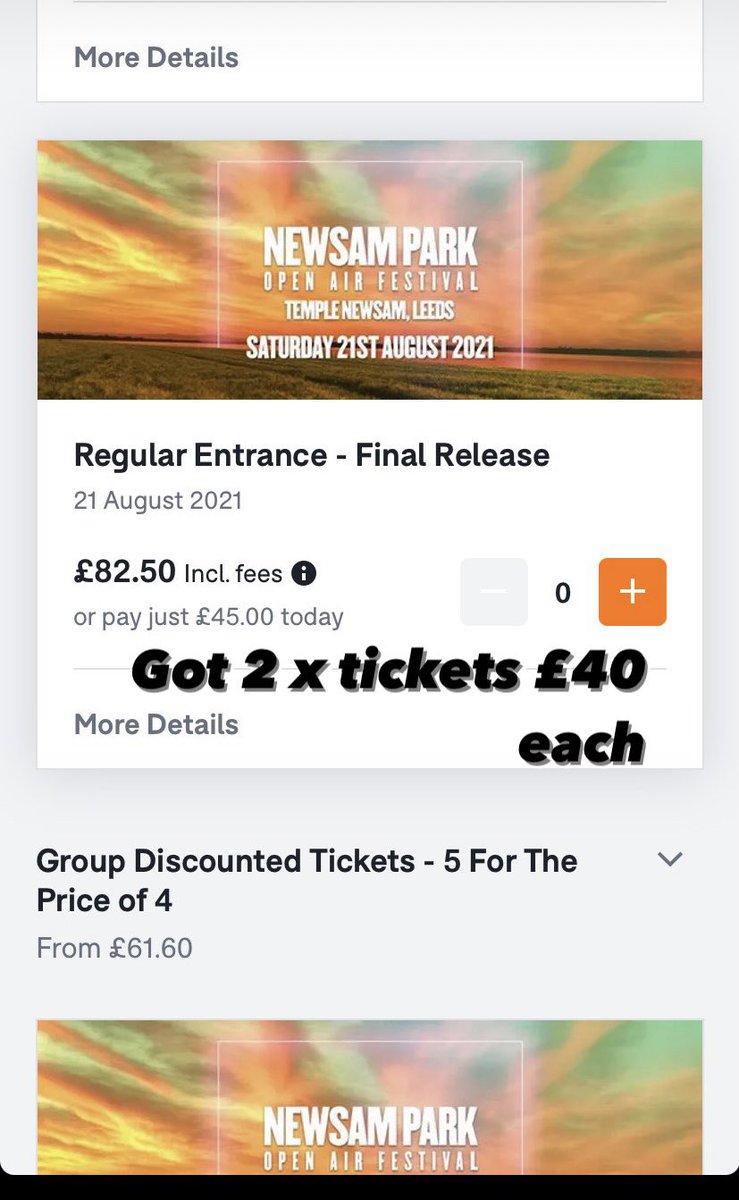739x1200 pixels.
Task: Click the Group Discounted Tickets section heading
Action: pyautogui.click(x=307, y=881)
